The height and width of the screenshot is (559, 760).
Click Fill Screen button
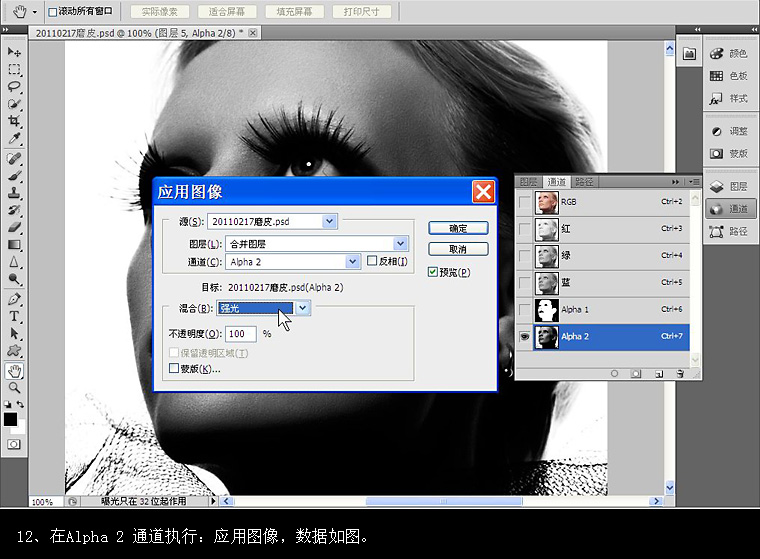(x=294, y=12)
